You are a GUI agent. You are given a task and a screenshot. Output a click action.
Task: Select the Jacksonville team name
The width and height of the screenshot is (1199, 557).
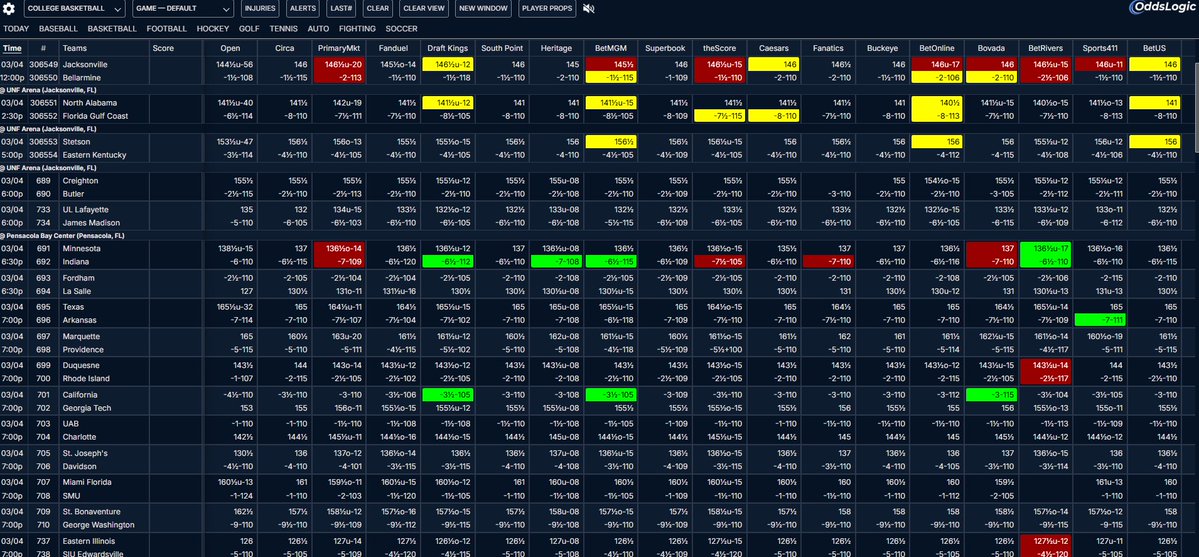coord(85,65)
